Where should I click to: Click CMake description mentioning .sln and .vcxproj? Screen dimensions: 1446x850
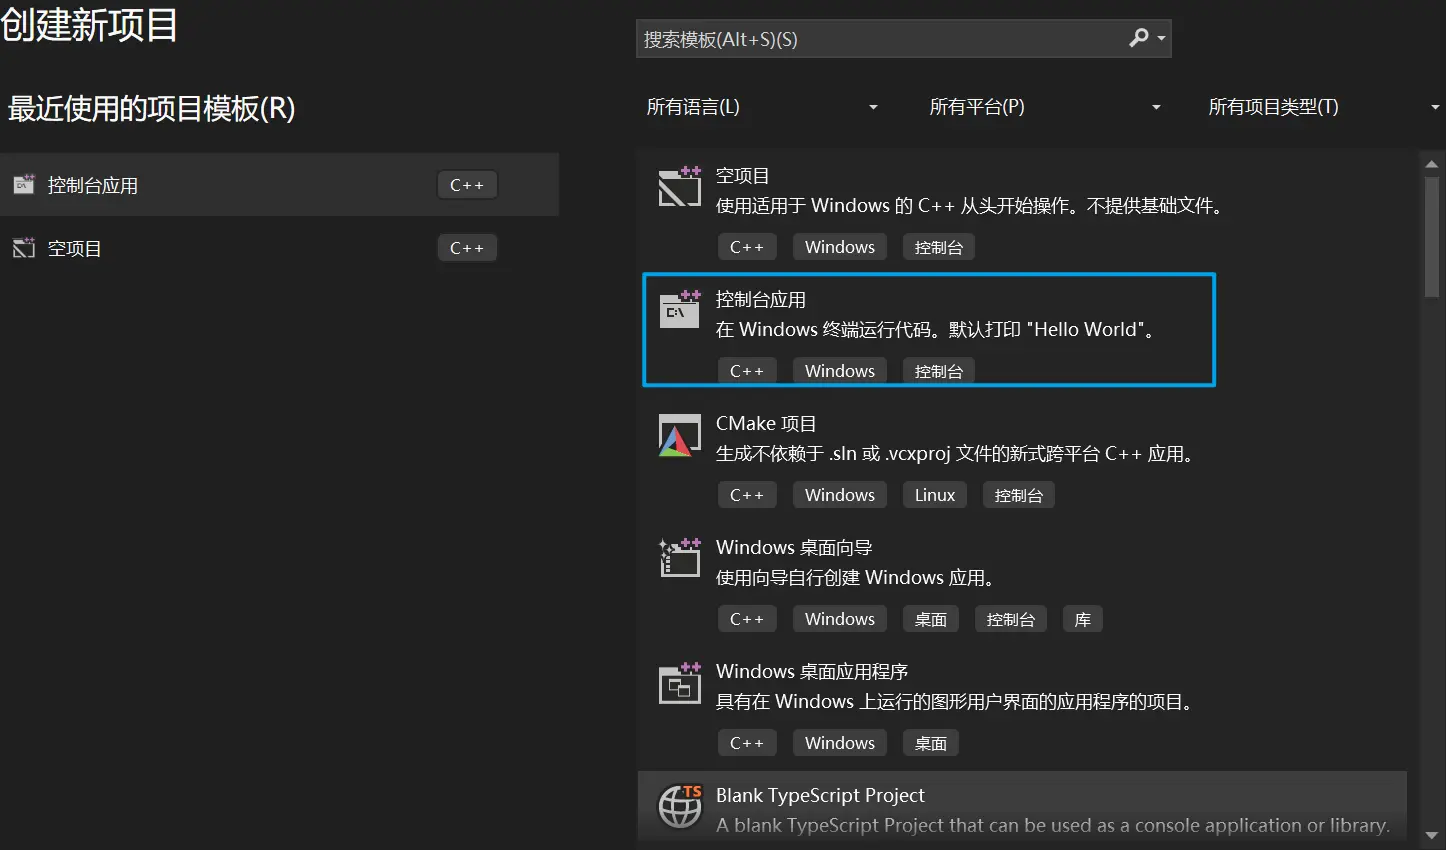click(957, 454)
